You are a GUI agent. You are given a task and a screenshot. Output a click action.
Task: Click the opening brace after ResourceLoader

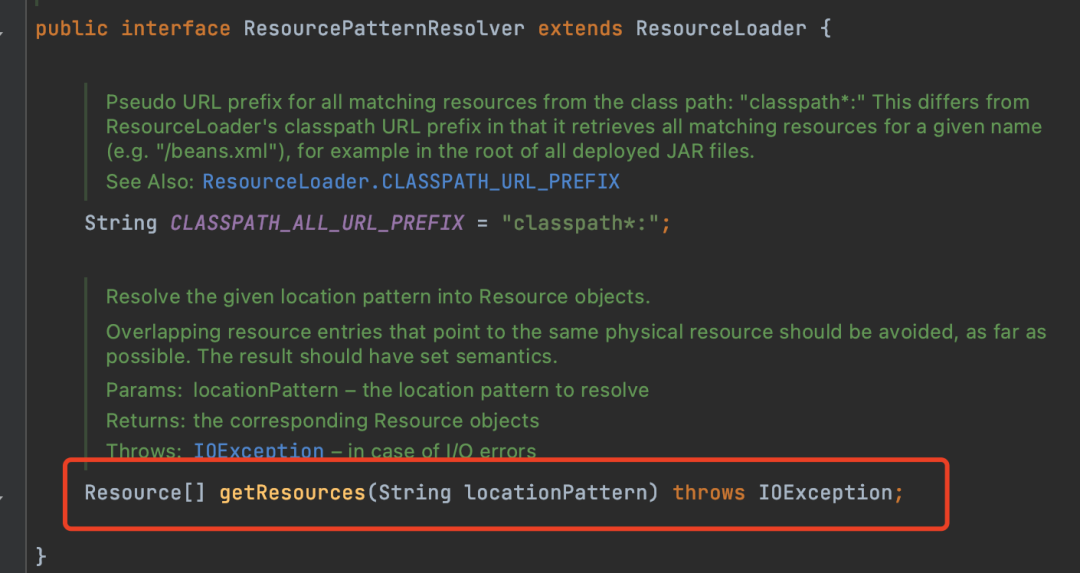pos(825,29)
